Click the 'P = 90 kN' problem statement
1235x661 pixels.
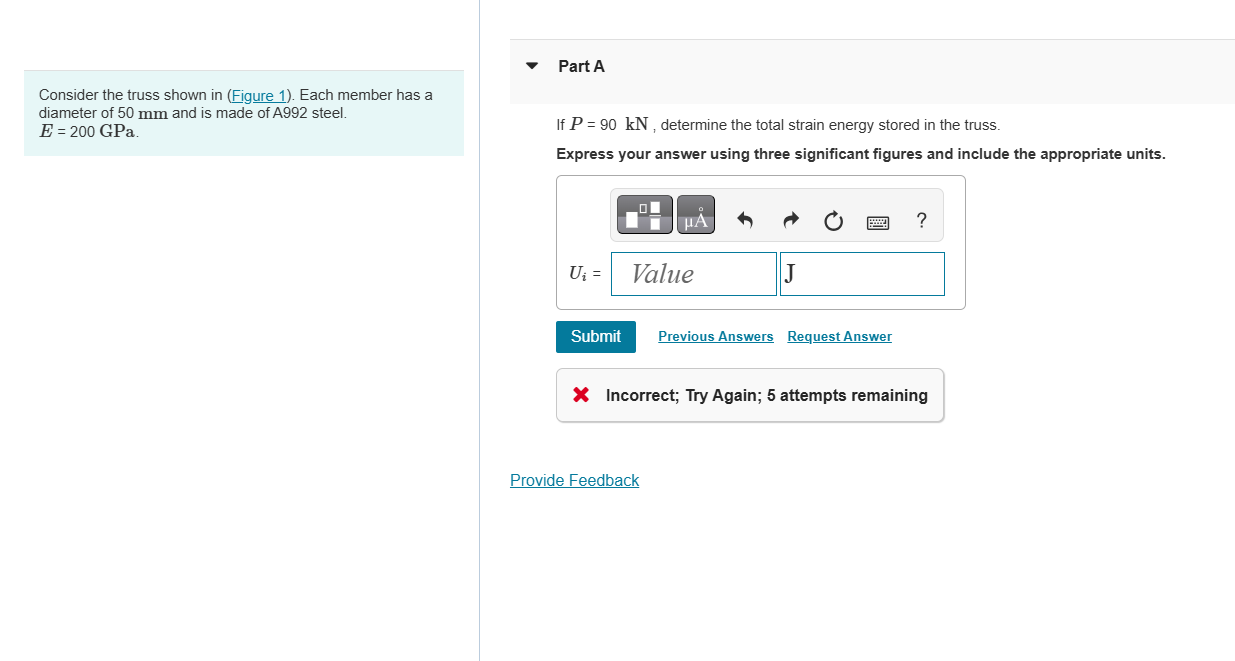click(x=778, y=125)
